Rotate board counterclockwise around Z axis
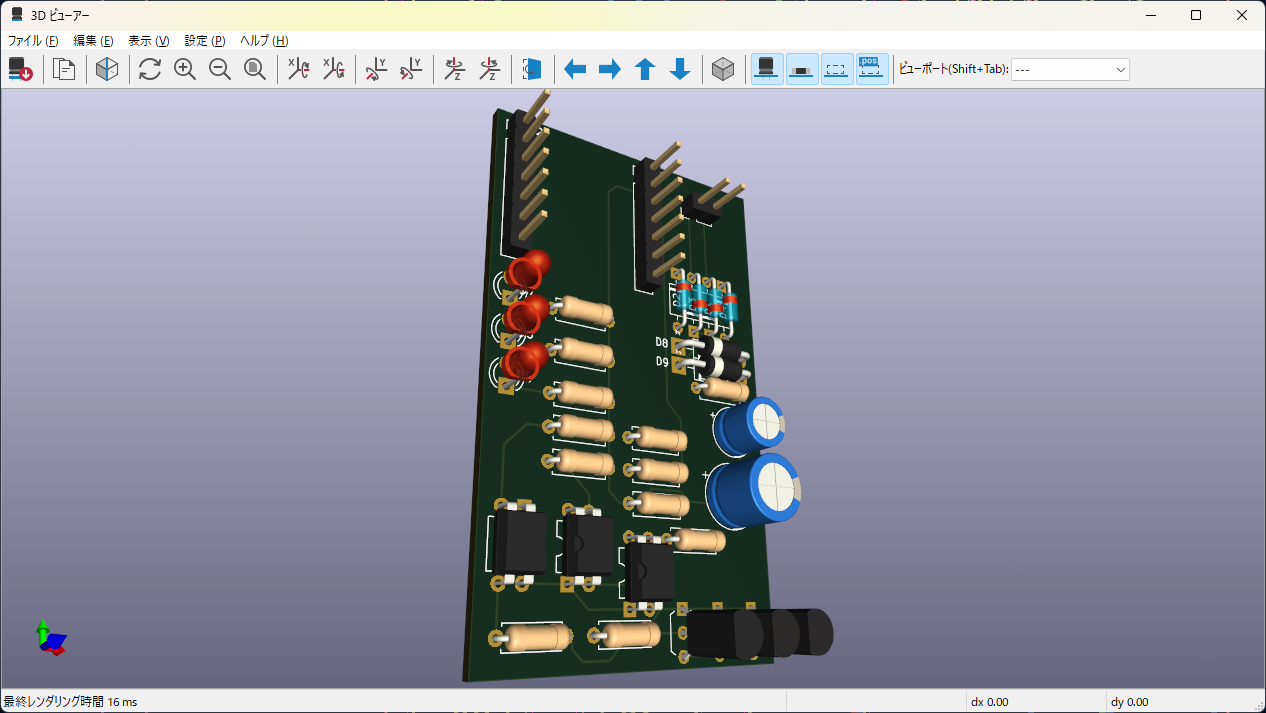The height and width of the screenshot is (713, 1266). point(489,69)
